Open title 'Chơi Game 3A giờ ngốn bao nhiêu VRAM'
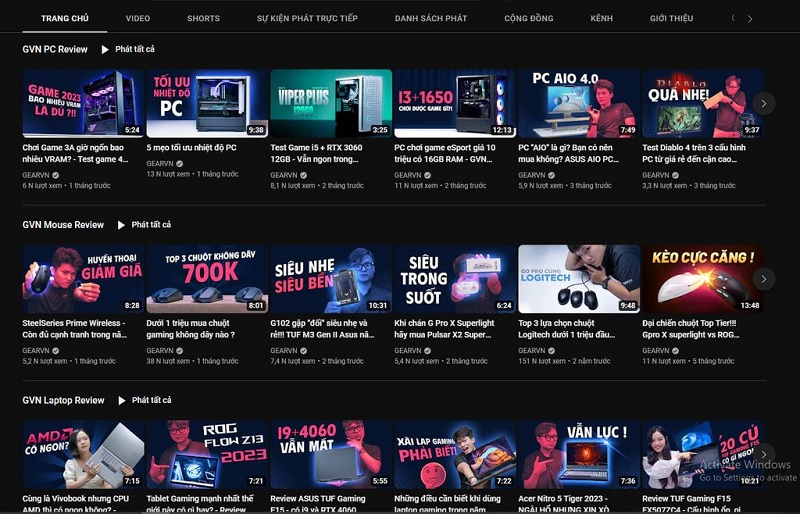 pos(76,153)
